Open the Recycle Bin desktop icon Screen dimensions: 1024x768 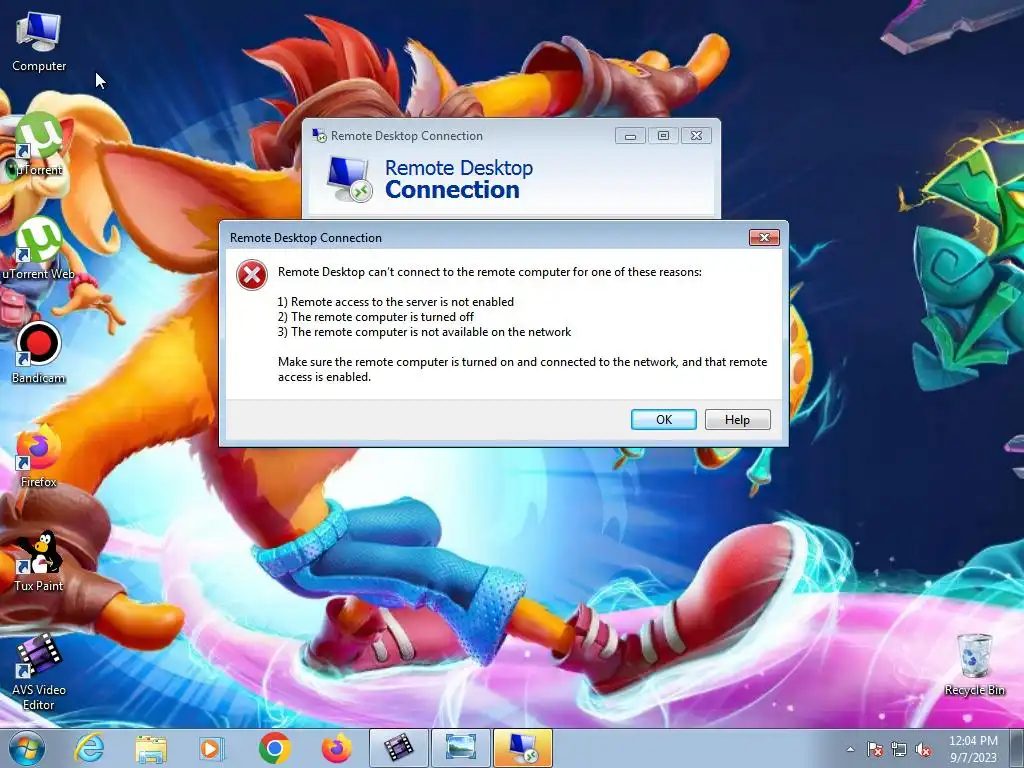tap(974, 664)
